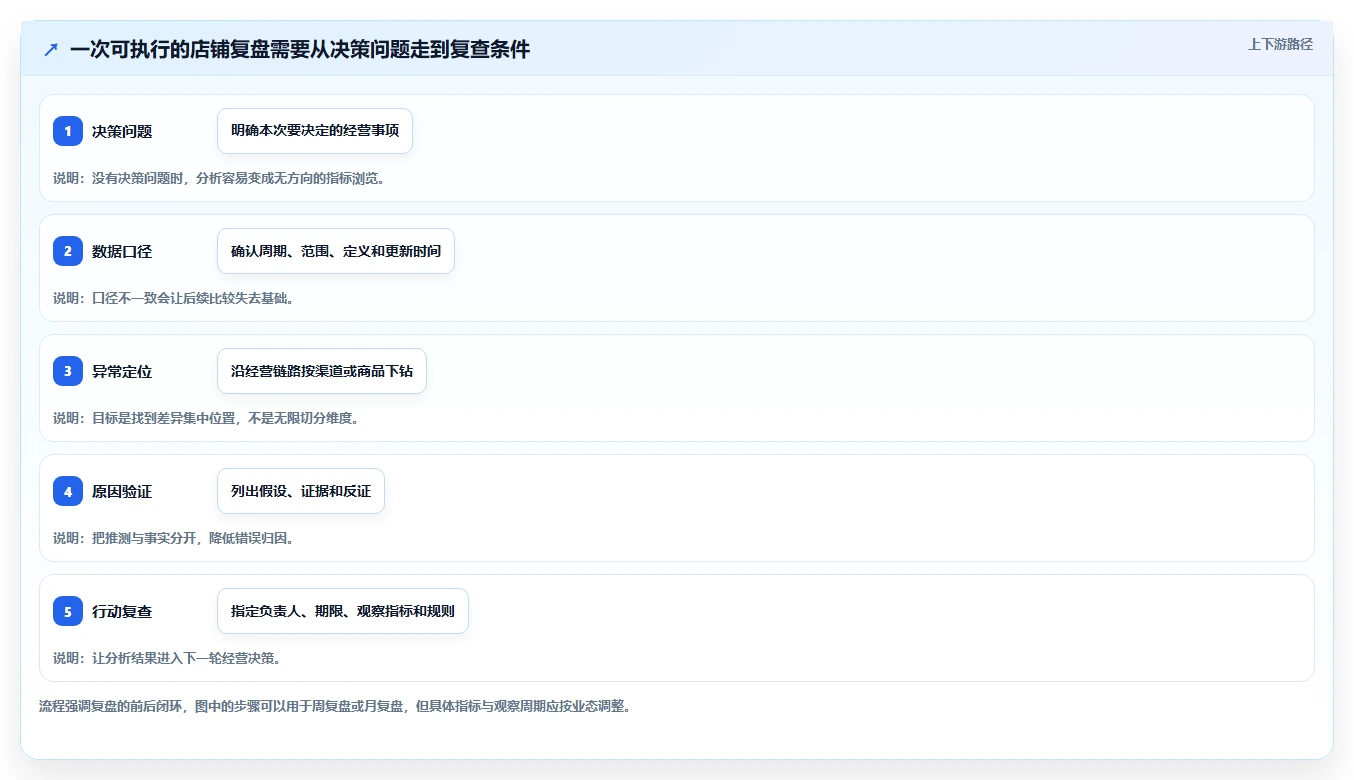Click the note 把推测与事实分开，降低错误归因
Screen dimensions: 1354x780
click(x=173, y=538)
